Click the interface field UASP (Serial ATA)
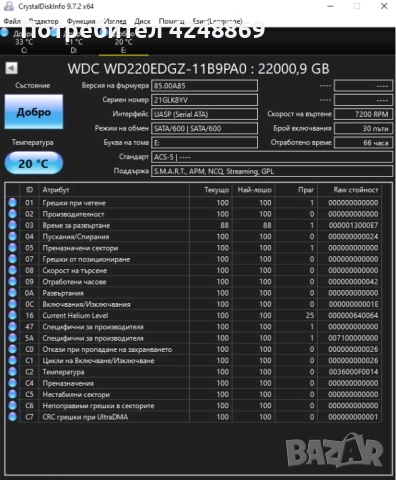 204,114
